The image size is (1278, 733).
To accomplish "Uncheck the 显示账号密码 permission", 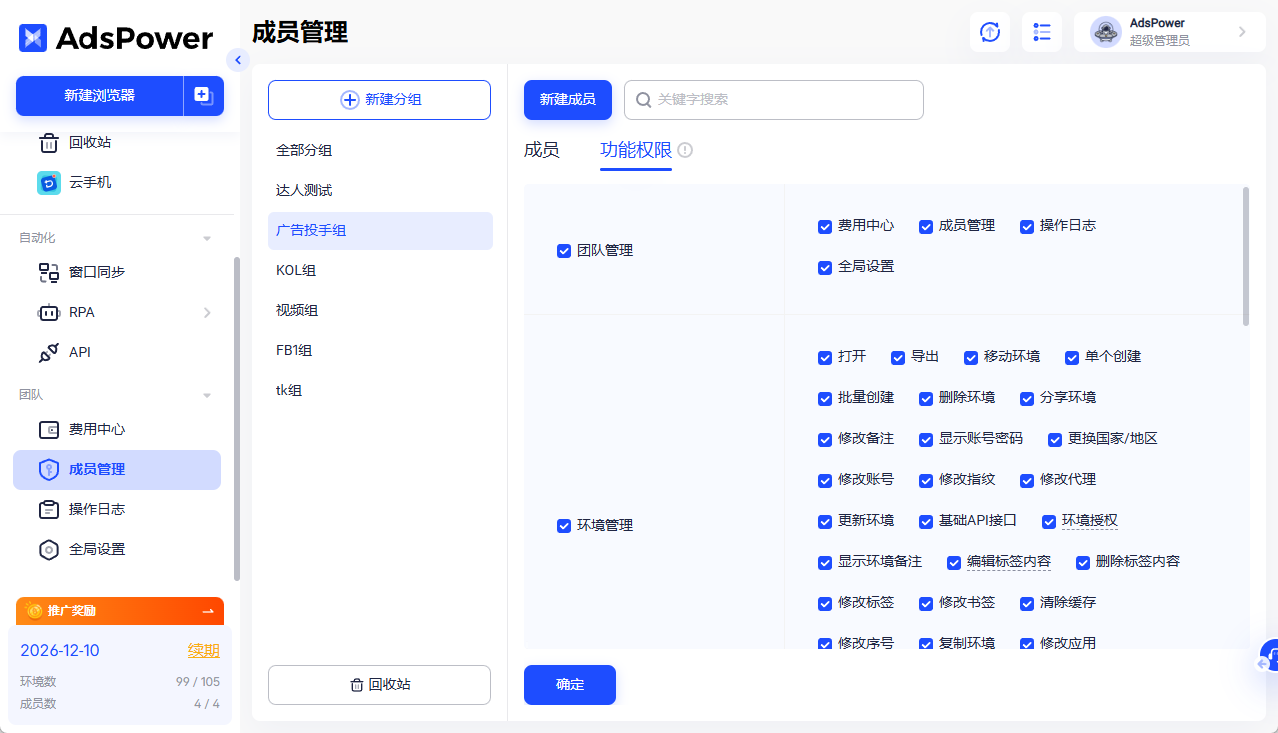I will point(926,439).
